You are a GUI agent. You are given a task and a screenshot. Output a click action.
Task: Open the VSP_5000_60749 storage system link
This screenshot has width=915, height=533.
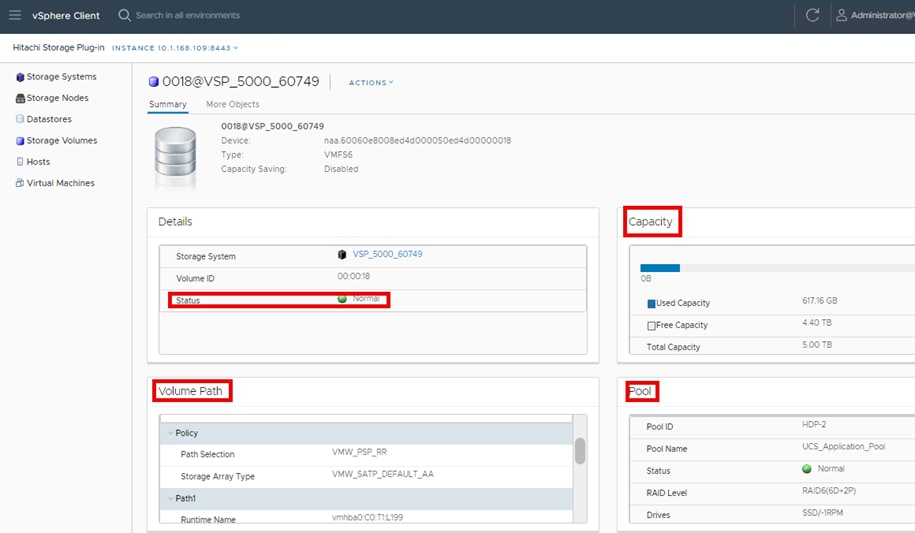pyautogui.click(x=388, y=255)
